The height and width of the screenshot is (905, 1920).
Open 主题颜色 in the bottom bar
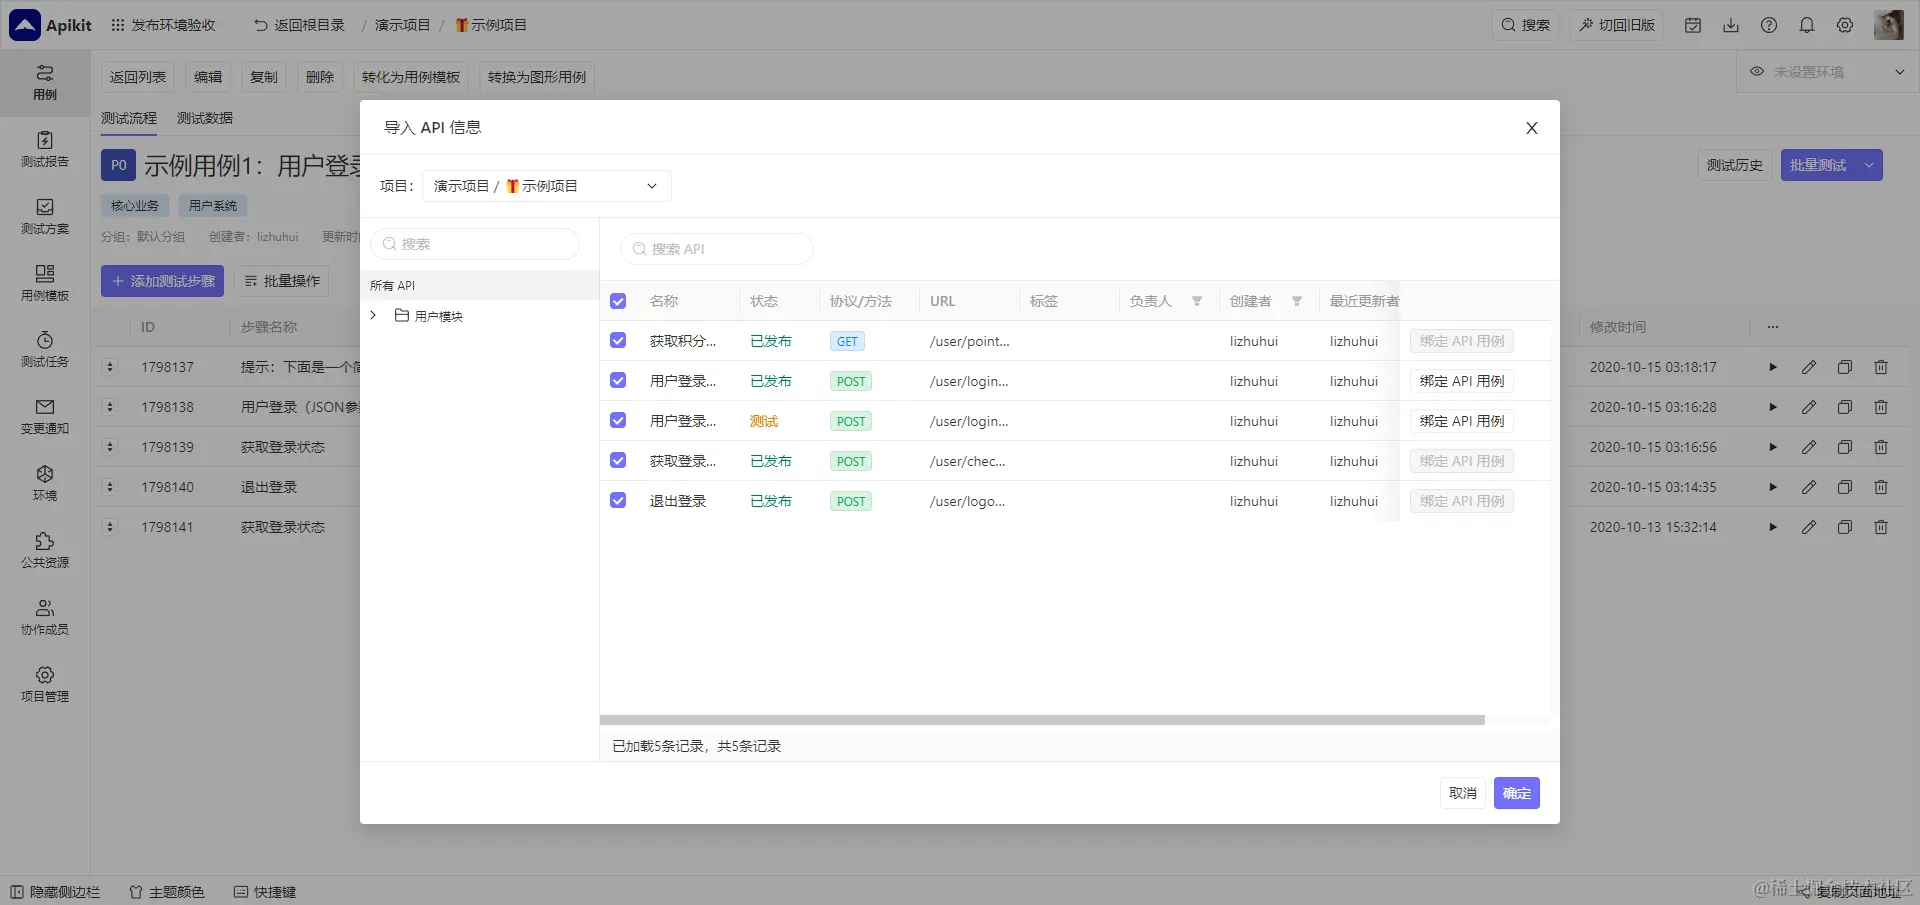coord(167,892)
